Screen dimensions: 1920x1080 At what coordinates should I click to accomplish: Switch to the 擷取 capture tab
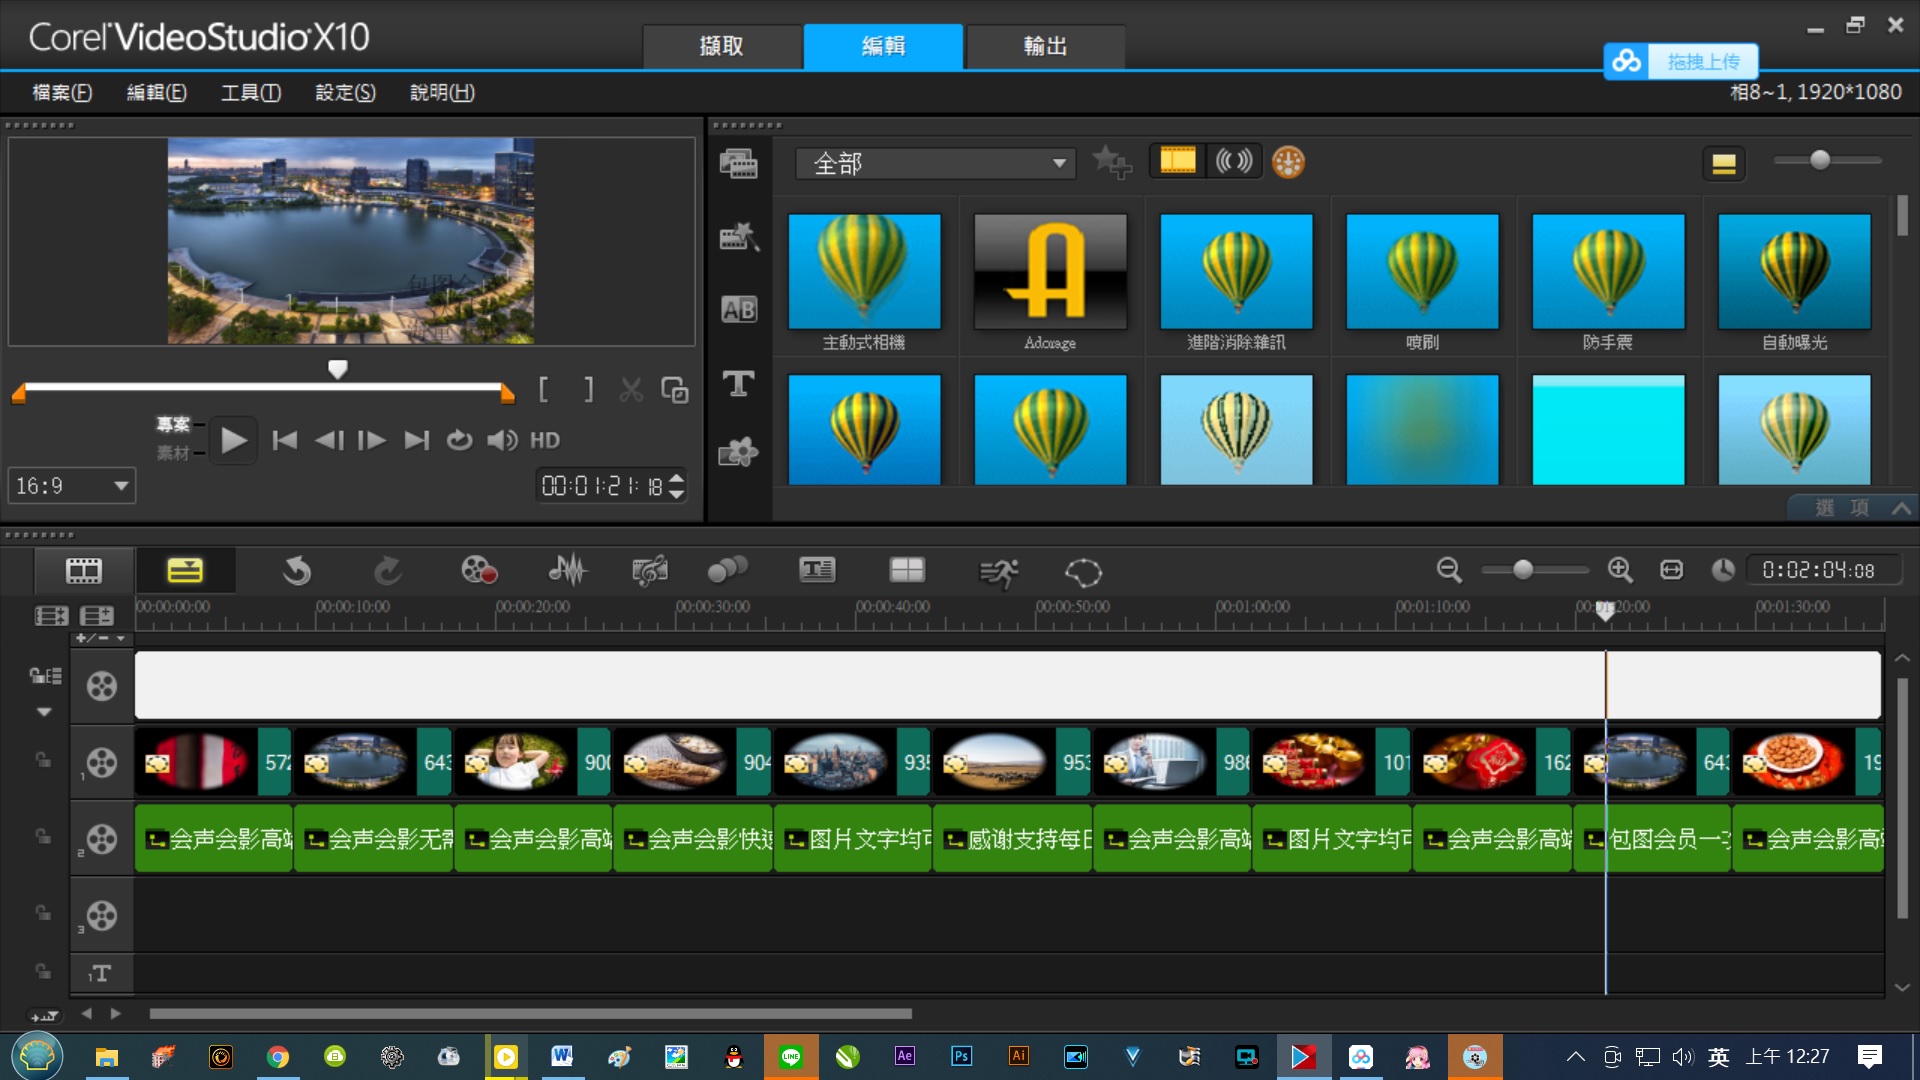point(722,46)
